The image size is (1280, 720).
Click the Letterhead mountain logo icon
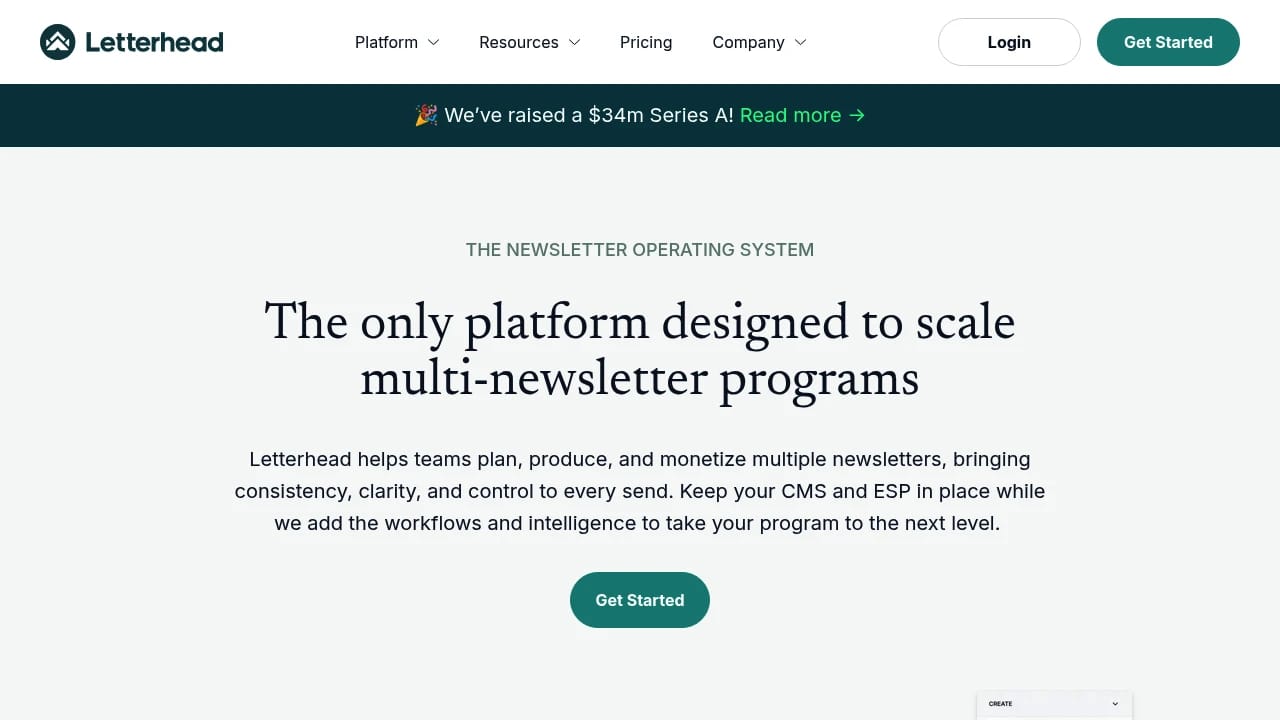[57, 42]
